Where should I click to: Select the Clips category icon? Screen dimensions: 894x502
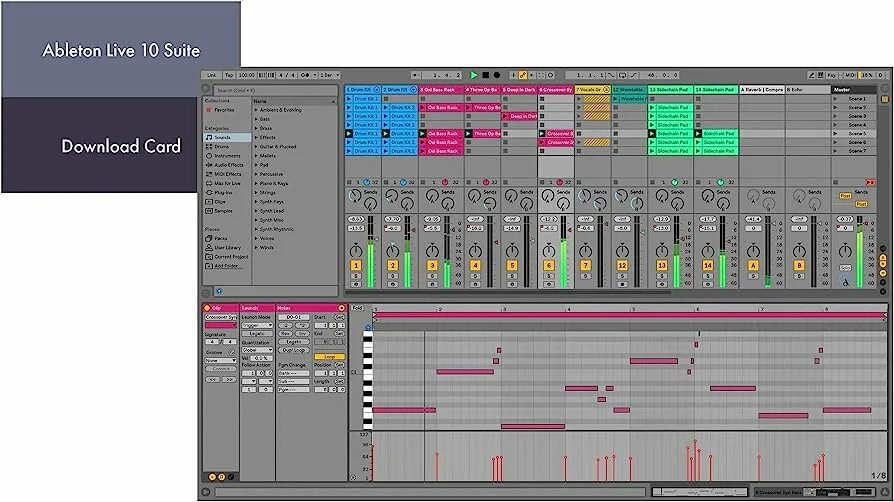click(x=209, y=201)
